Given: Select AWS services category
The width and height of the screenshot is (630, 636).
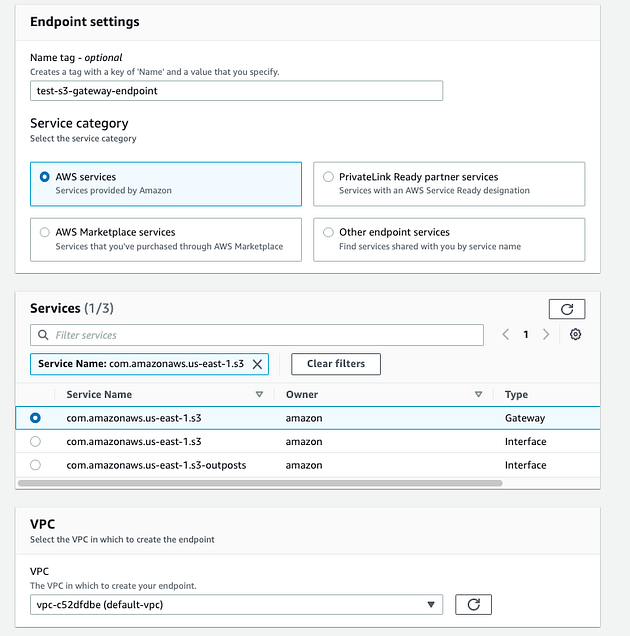Looking at the screenshot, I should [44, 177].
